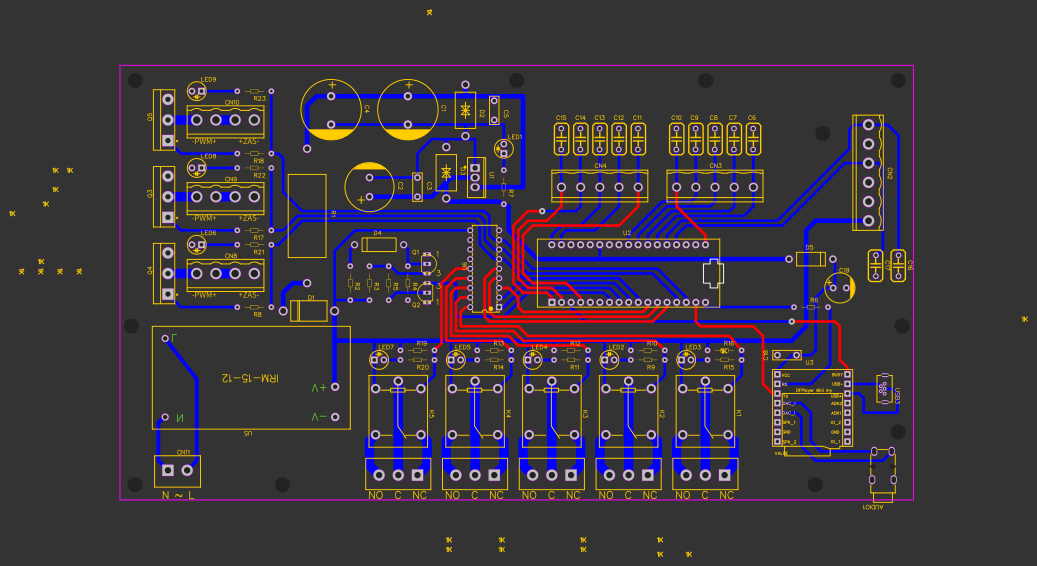Select terminal block CN8
The image size is (1037, 566).
coord(226,274)
